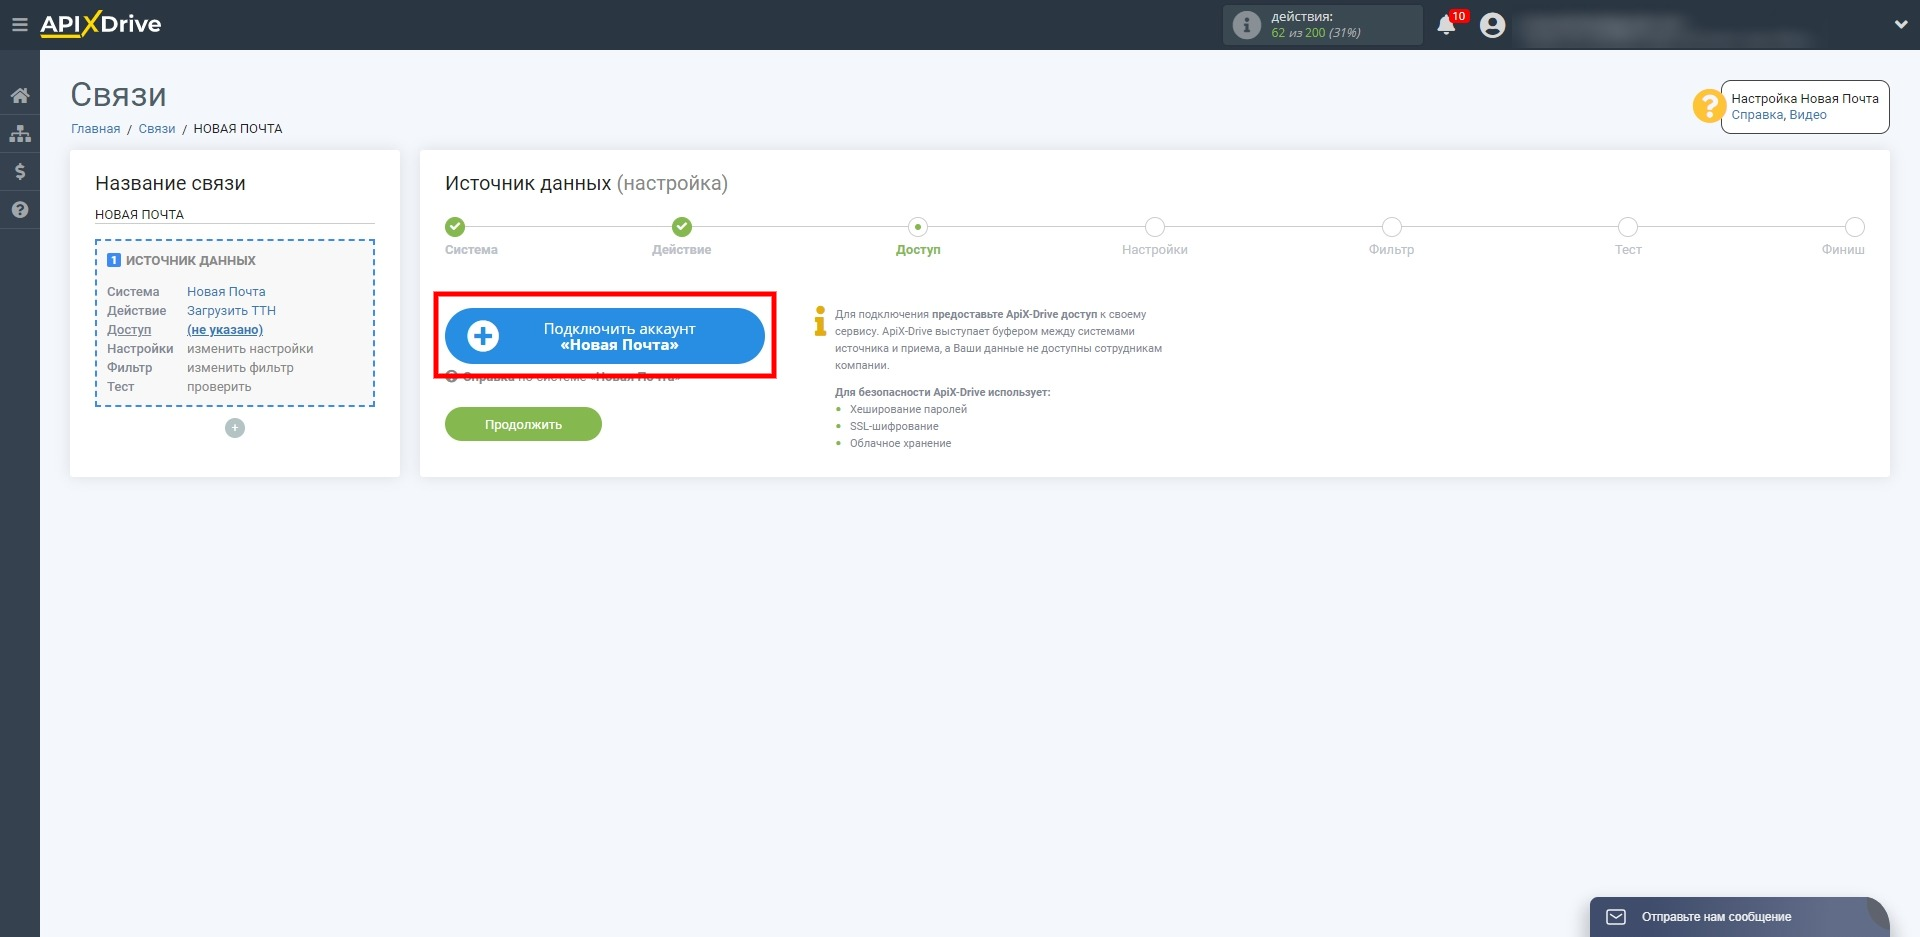
Task: Select the Тест step
Action: coord(1628,227)
